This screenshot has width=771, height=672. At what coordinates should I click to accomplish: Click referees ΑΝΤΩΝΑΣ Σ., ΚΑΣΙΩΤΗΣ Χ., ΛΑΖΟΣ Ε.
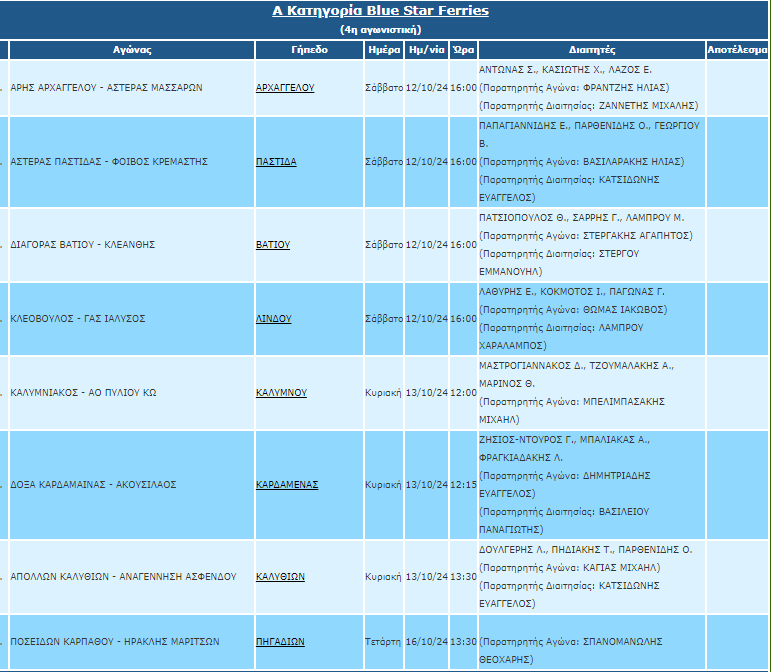click(x=565, y=70)
